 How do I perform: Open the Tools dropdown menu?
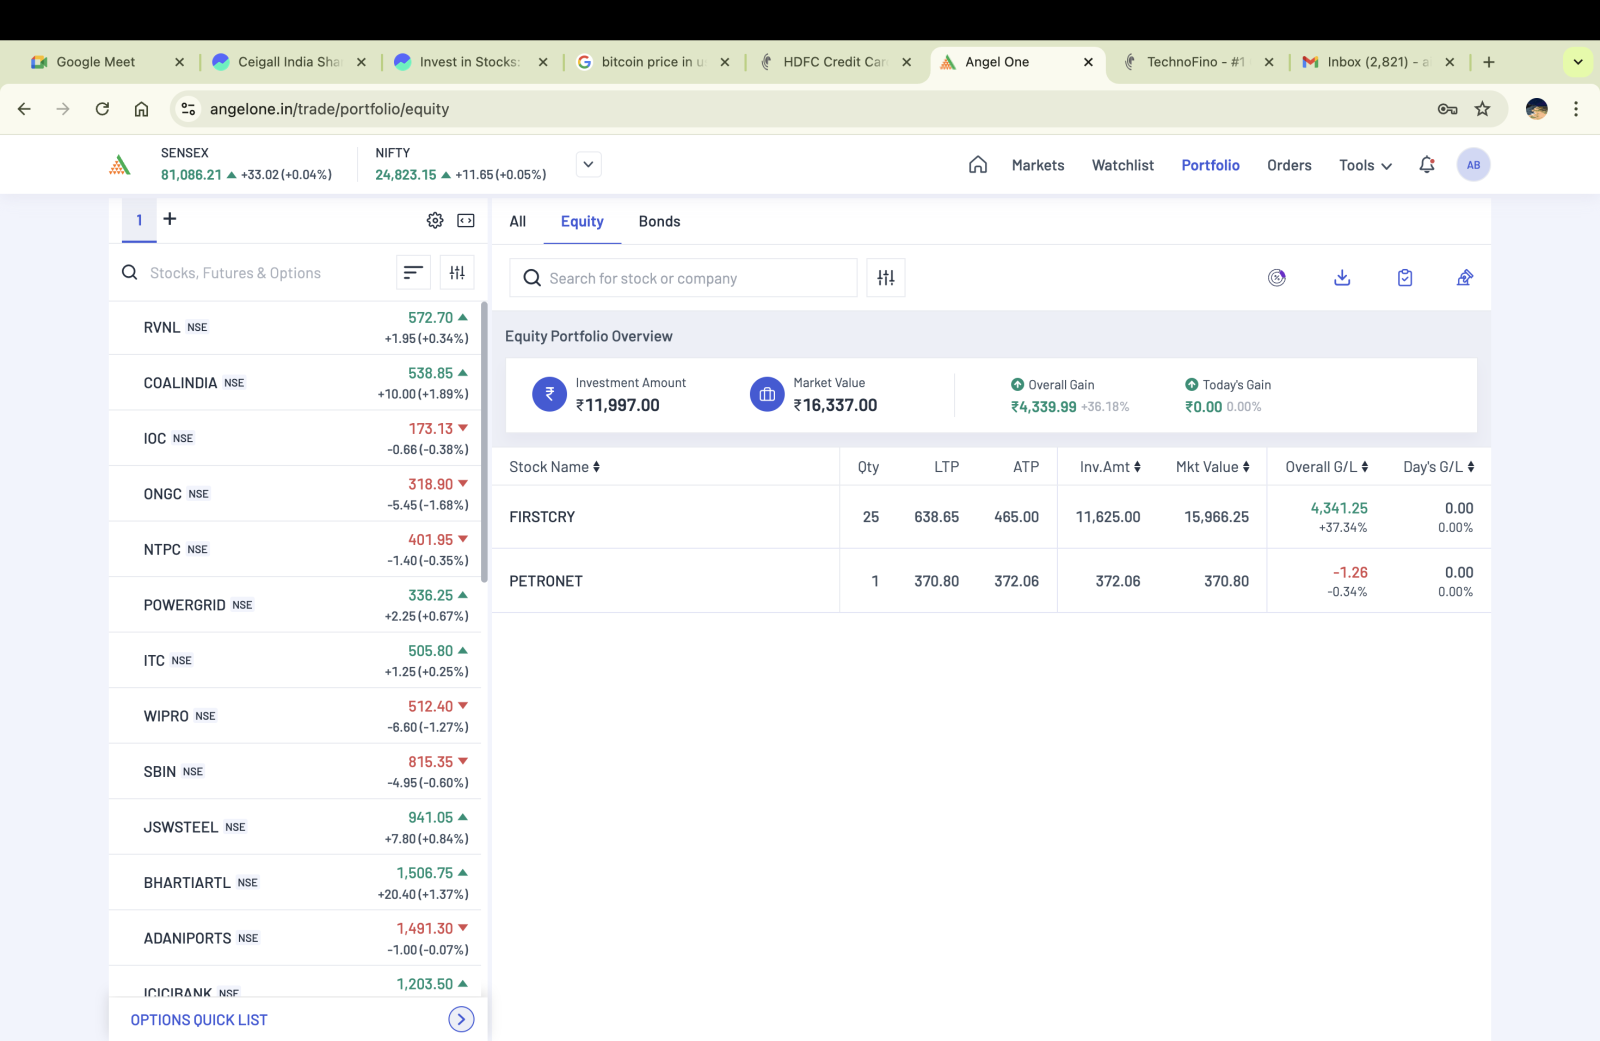1365,165
